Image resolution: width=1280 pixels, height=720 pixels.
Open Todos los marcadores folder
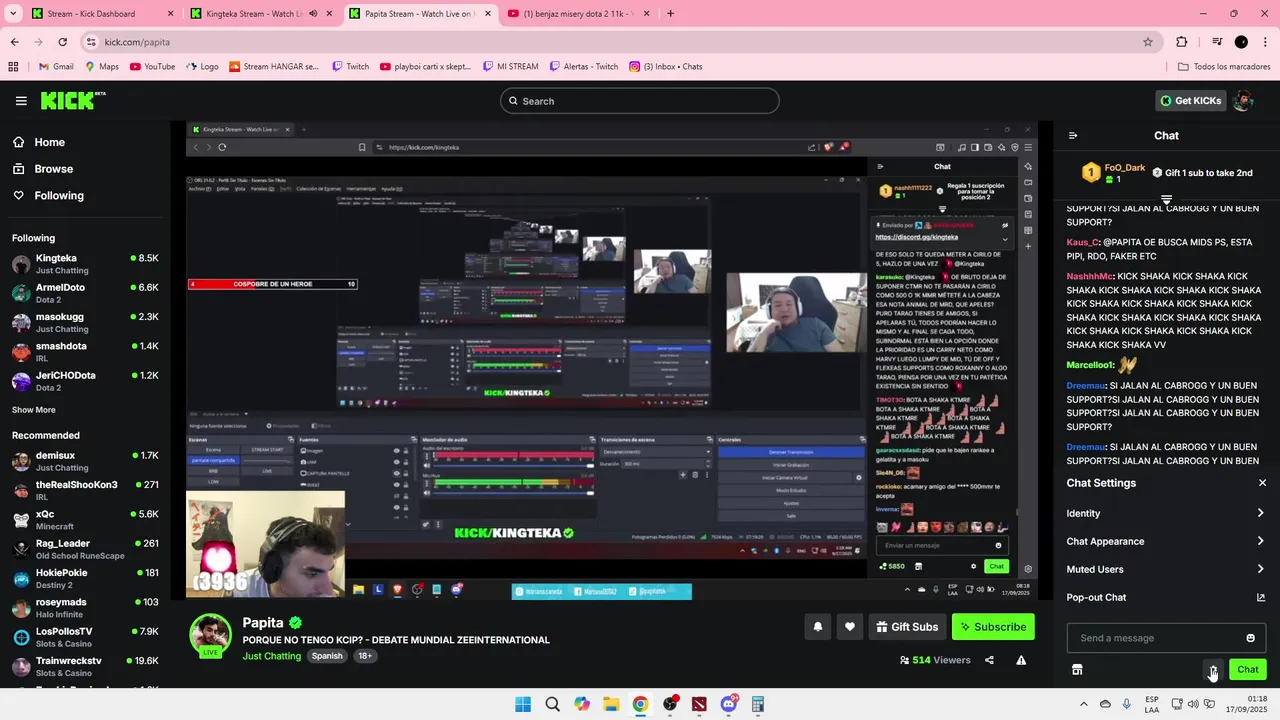(x=1224, y=67)
